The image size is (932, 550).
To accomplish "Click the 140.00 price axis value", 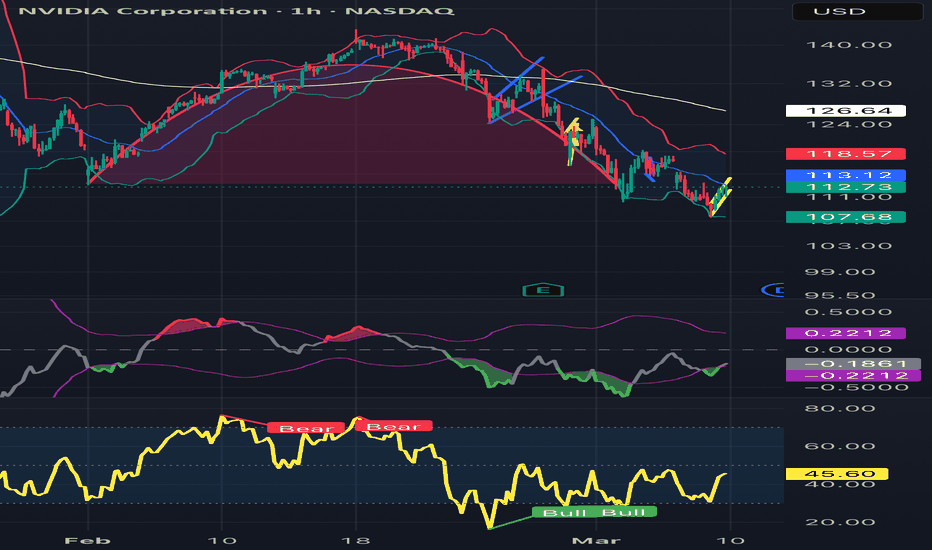I will click(848, 45).
